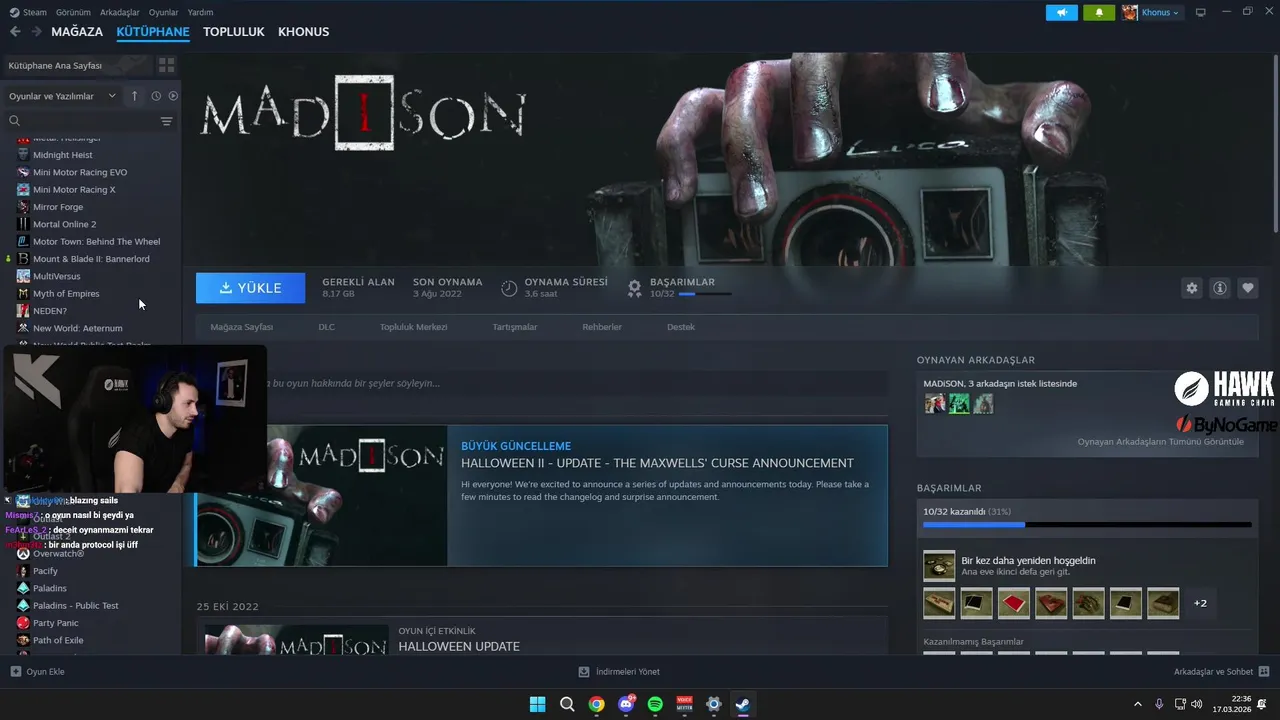Click Kütüphane Ana Sayfası button
This screenshot has width=1280, height=720.
pyautogui.click(x=78, y=65)
